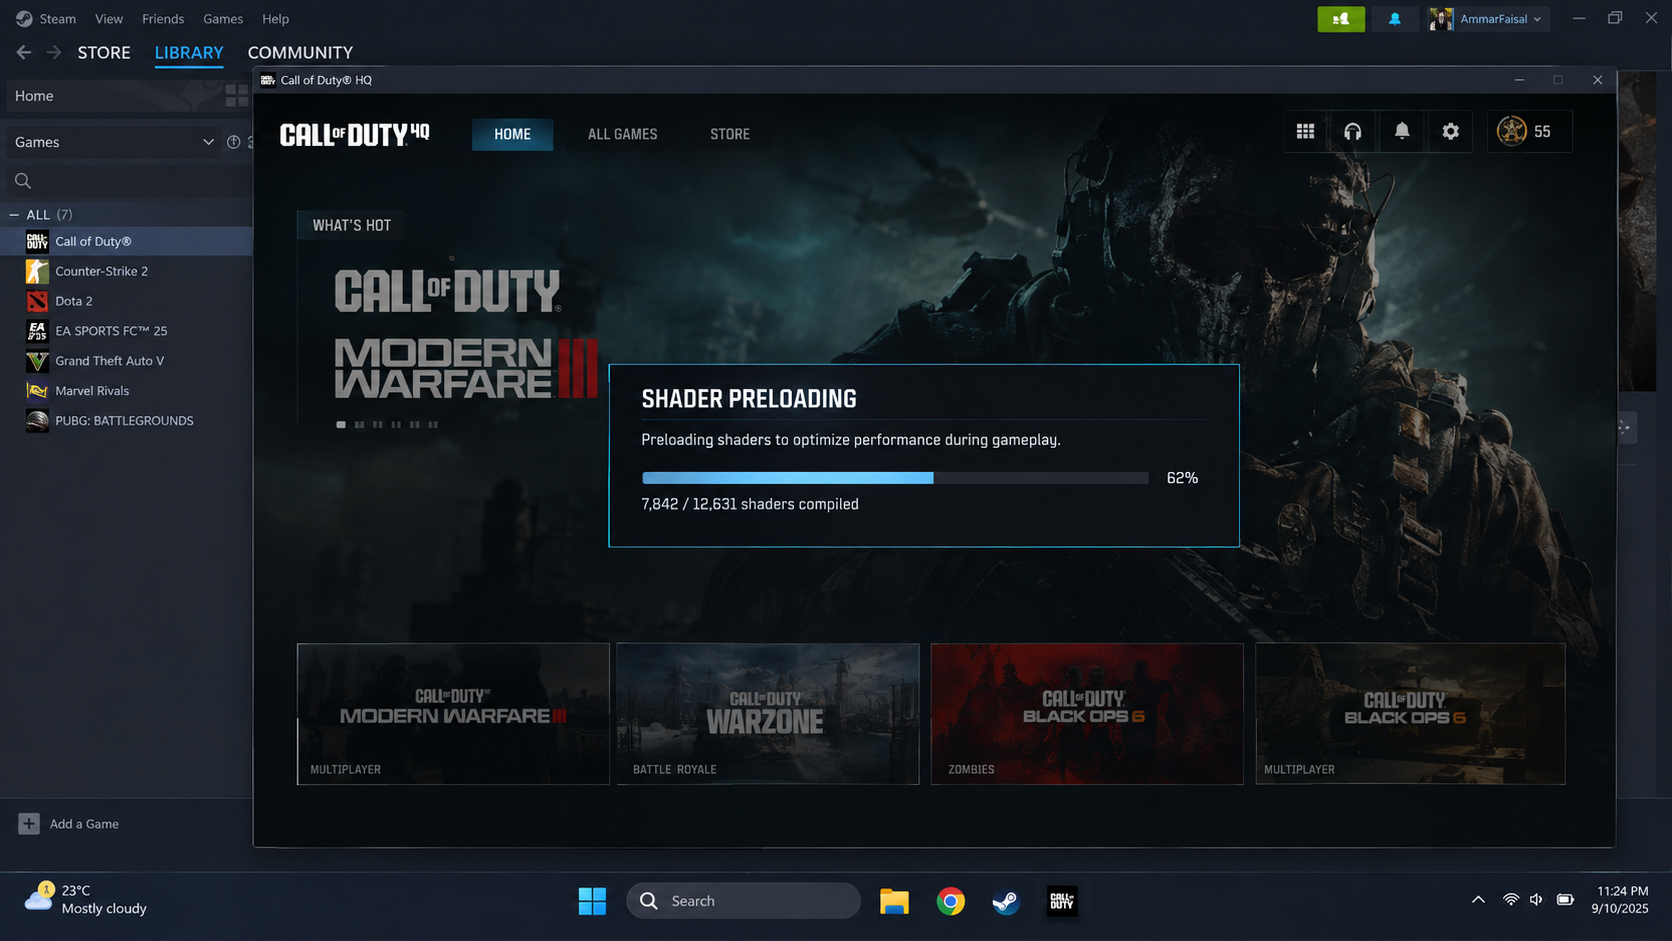Open the AmmarFaisal account dropdown

tap(1490, 19)
